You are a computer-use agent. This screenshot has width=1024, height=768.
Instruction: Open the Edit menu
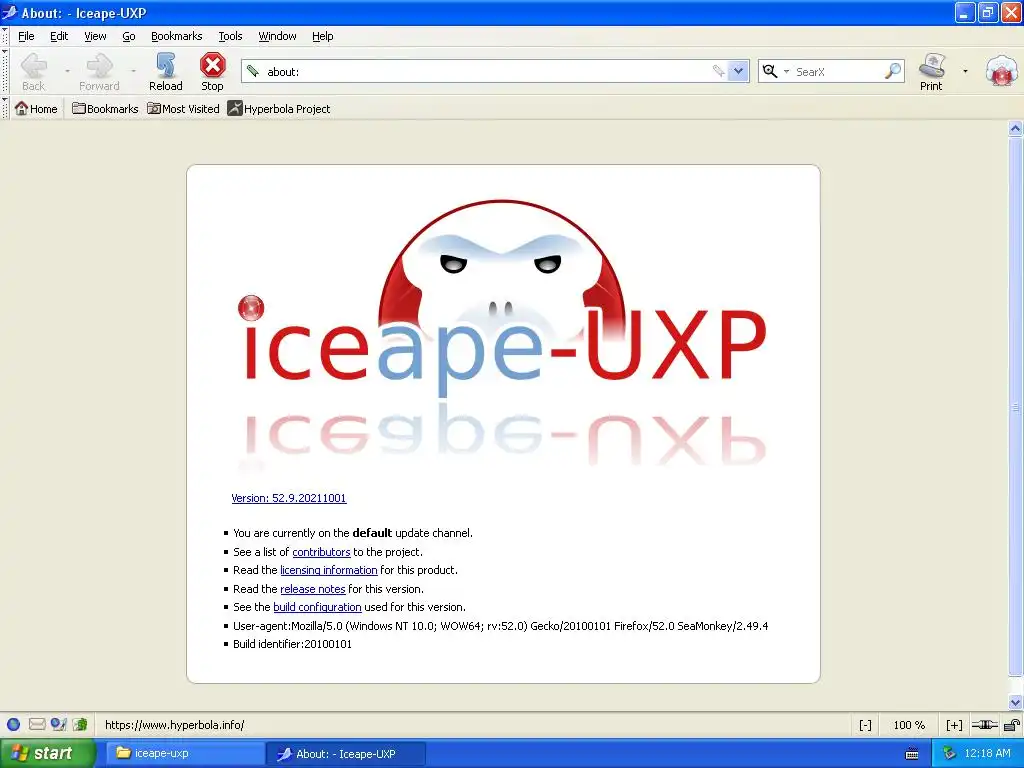[x=59, y=36]
